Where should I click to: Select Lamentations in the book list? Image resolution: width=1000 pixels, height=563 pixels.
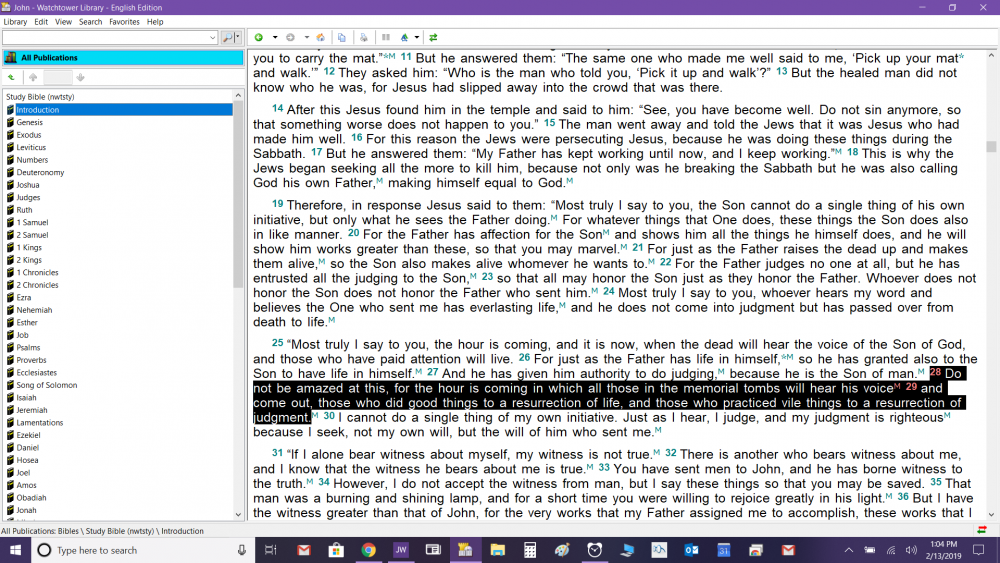point(40,423)
